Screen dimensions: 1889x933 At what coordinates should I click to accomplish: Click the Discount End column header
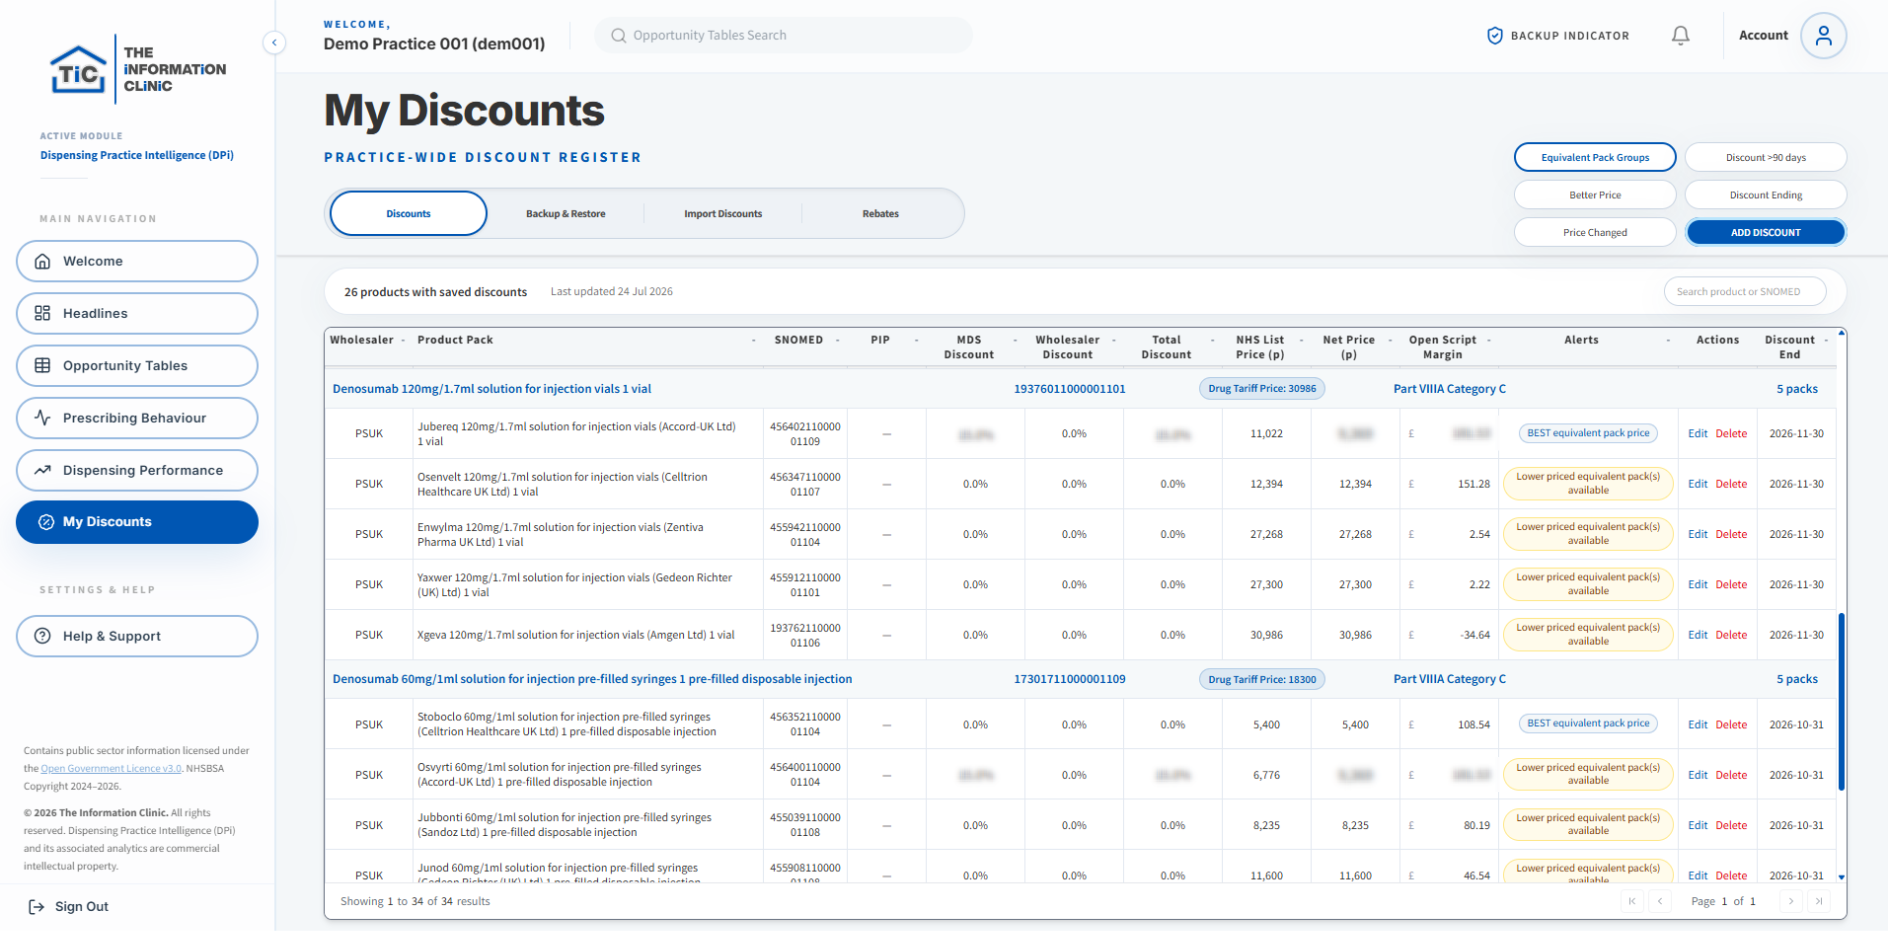click(x=1789, y=347)
